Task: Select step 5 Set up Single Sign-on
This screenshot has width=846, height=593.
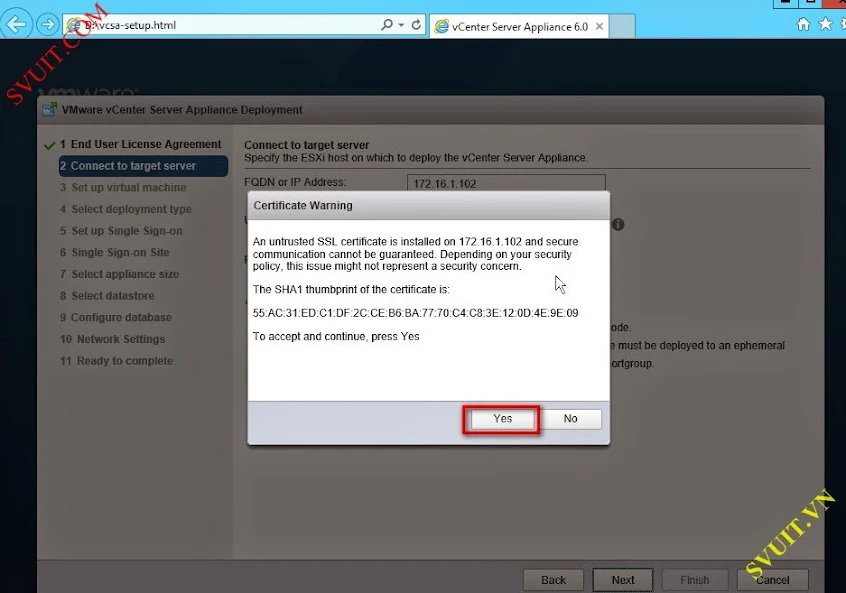Action: pos(121,231)
